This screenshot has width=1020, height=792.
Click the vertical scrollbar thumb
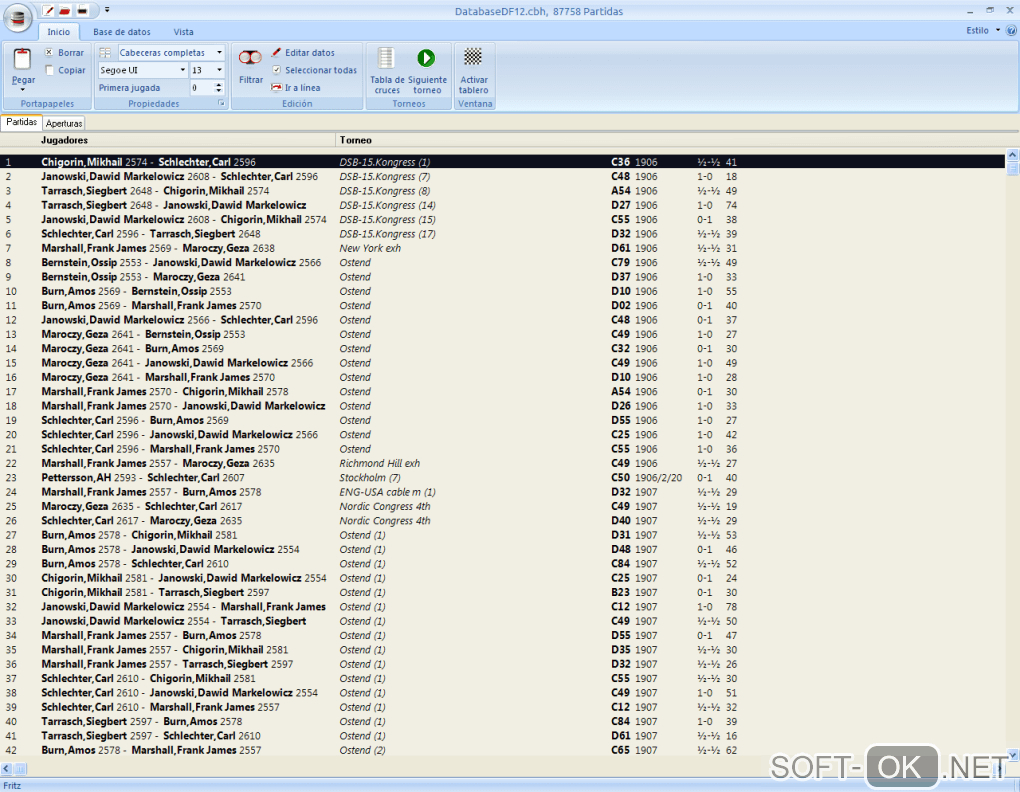click(x=1012, y=168)
